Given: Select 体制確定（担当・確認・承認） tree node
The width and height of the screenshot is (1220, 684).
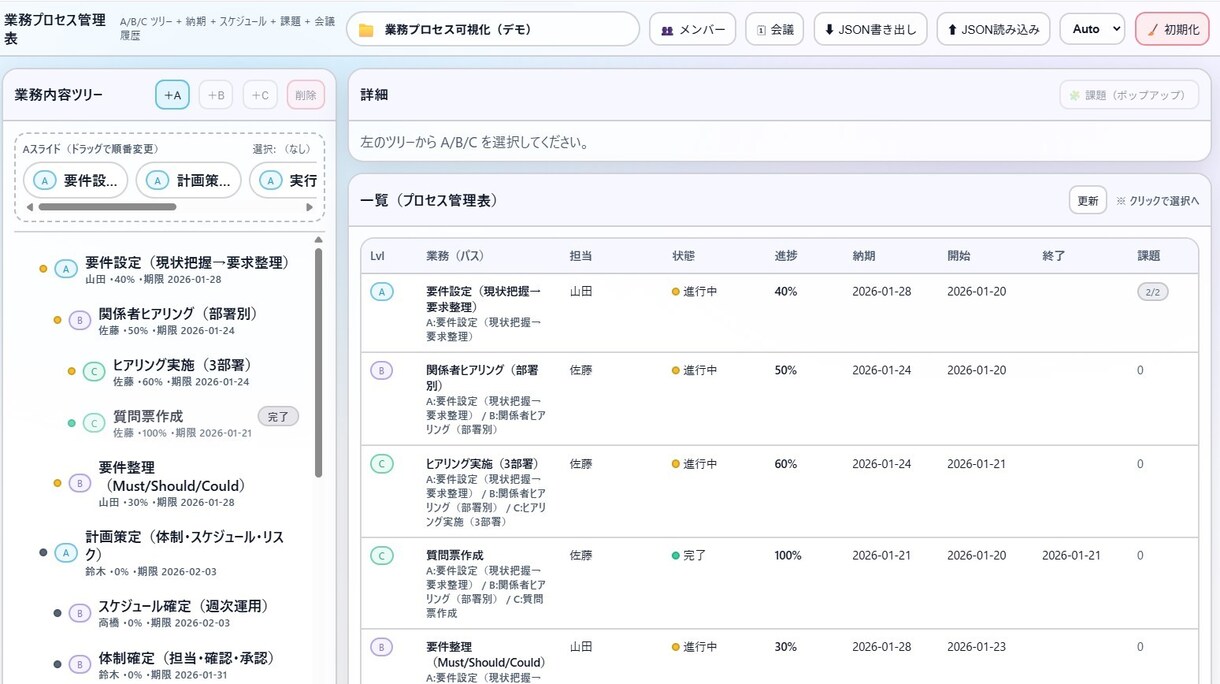Looking at the screenshot, I should click(x=186, y=658).
